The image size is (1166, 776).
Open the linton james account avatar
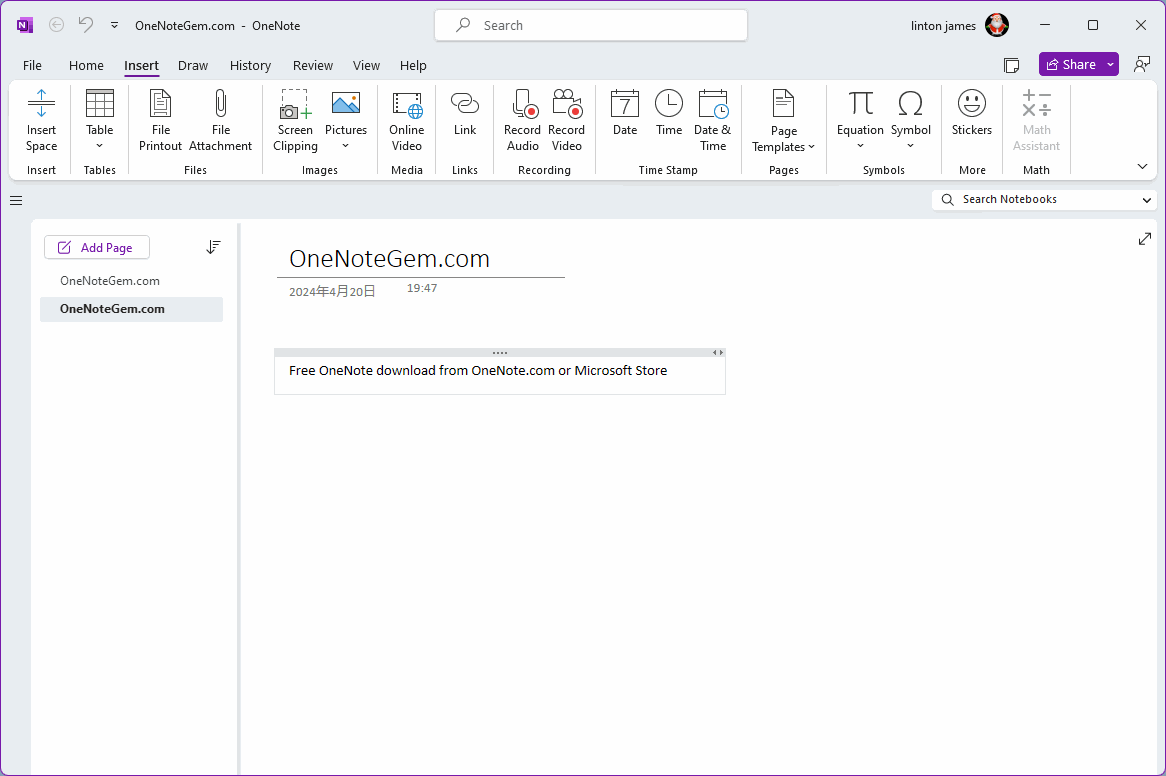(997, 25)
